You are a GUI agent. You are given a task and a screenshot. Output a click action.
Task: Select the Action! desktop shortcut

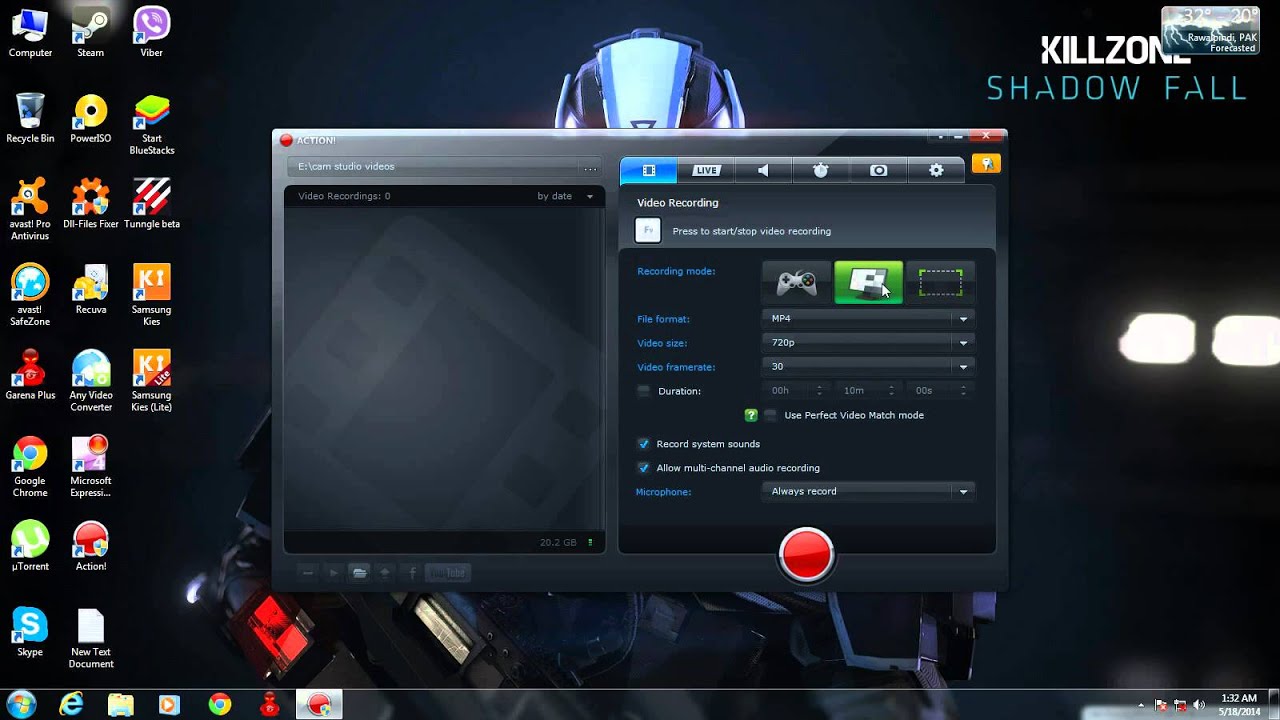(91, 546)
